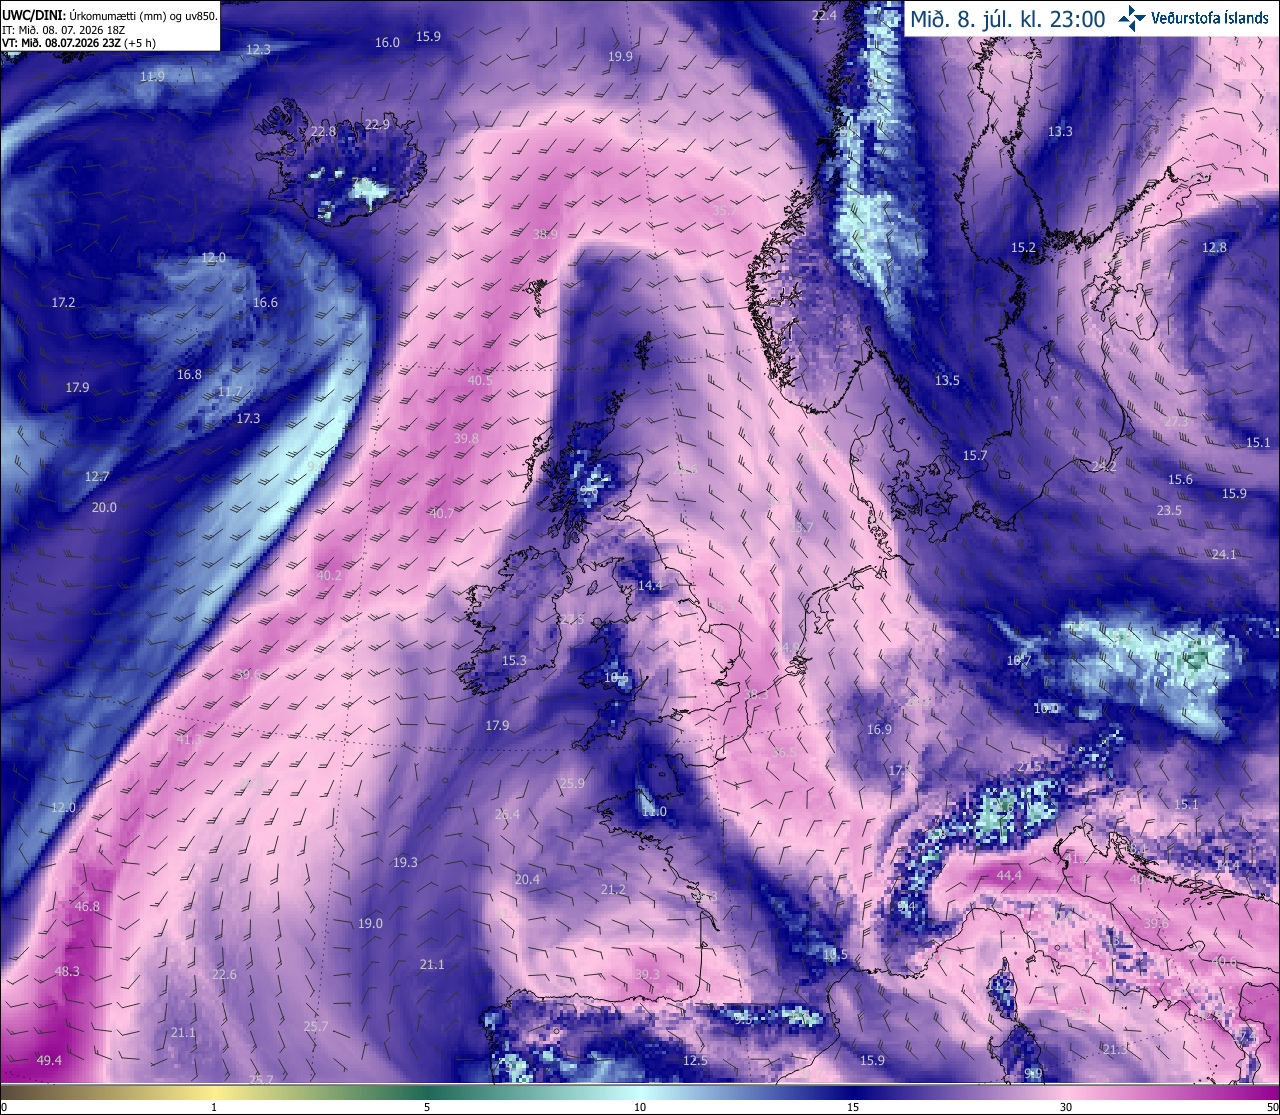Click the 10 mark on the color scale

point(640,1107)
